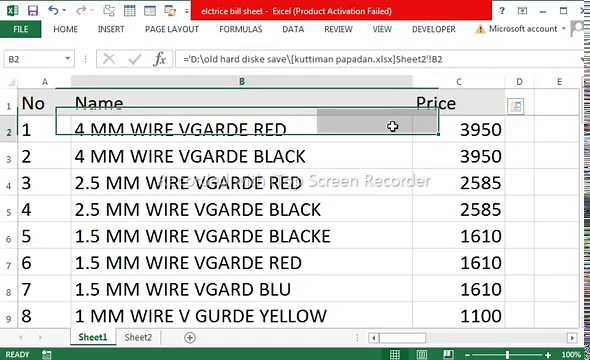Click cell '1 MM WIRE V GURDE YELLOW'
The width and height of the screenshot is (590, 360).
pos(242,315)
